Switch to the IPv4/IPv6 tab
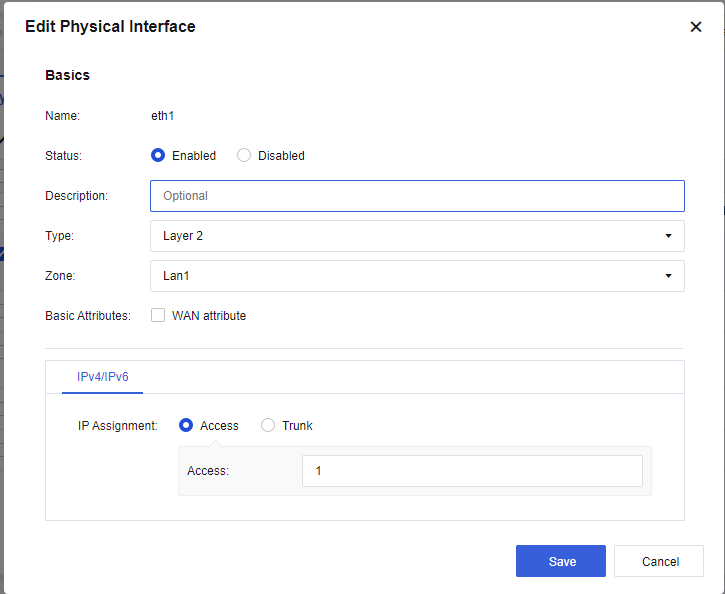 103,377
